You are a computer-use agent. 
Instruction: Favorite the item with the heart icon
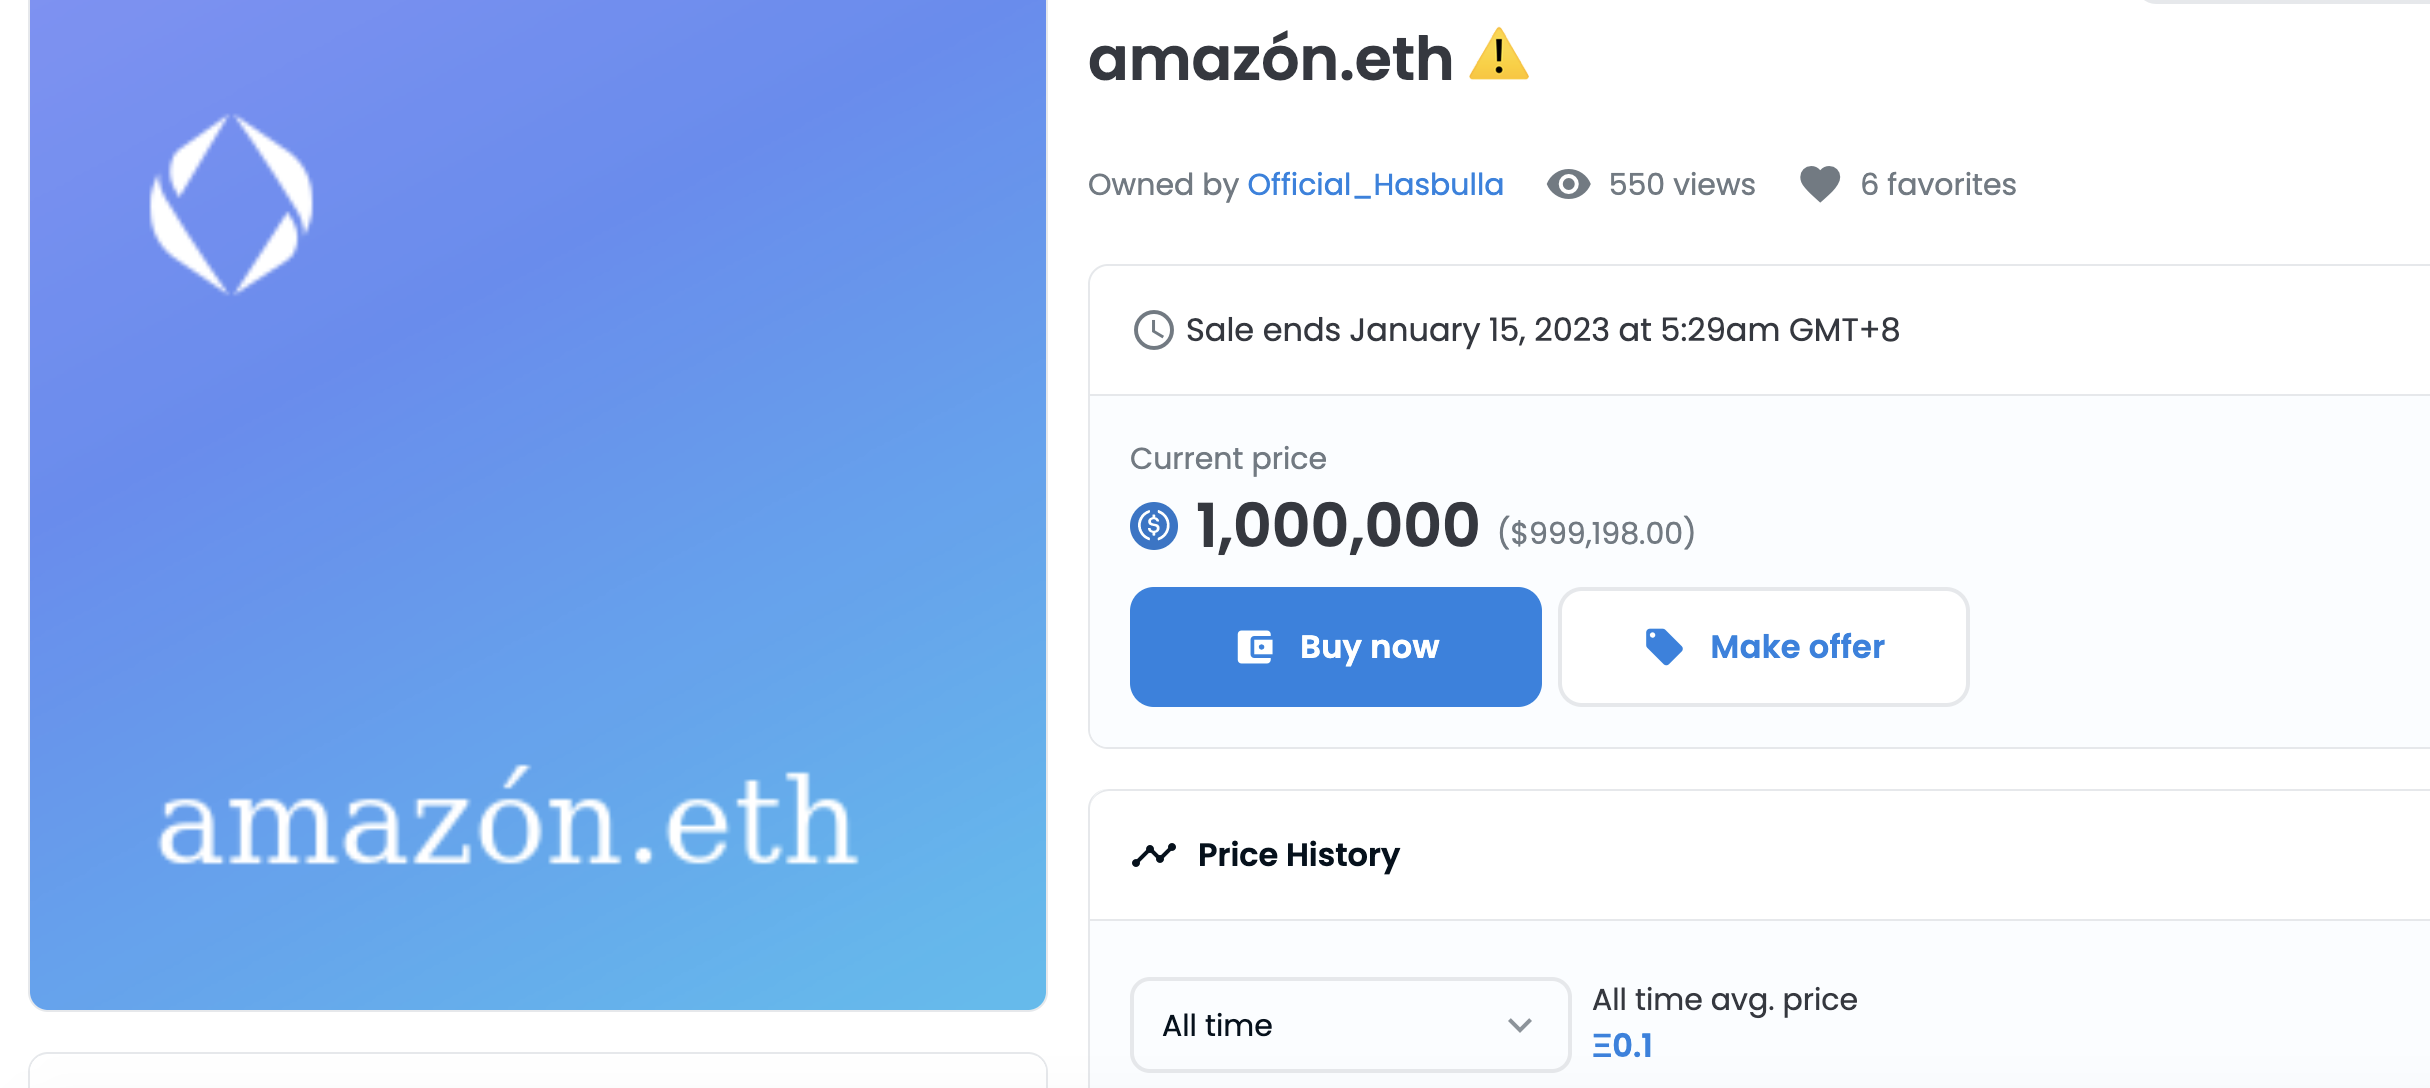tap(1819, 184)
